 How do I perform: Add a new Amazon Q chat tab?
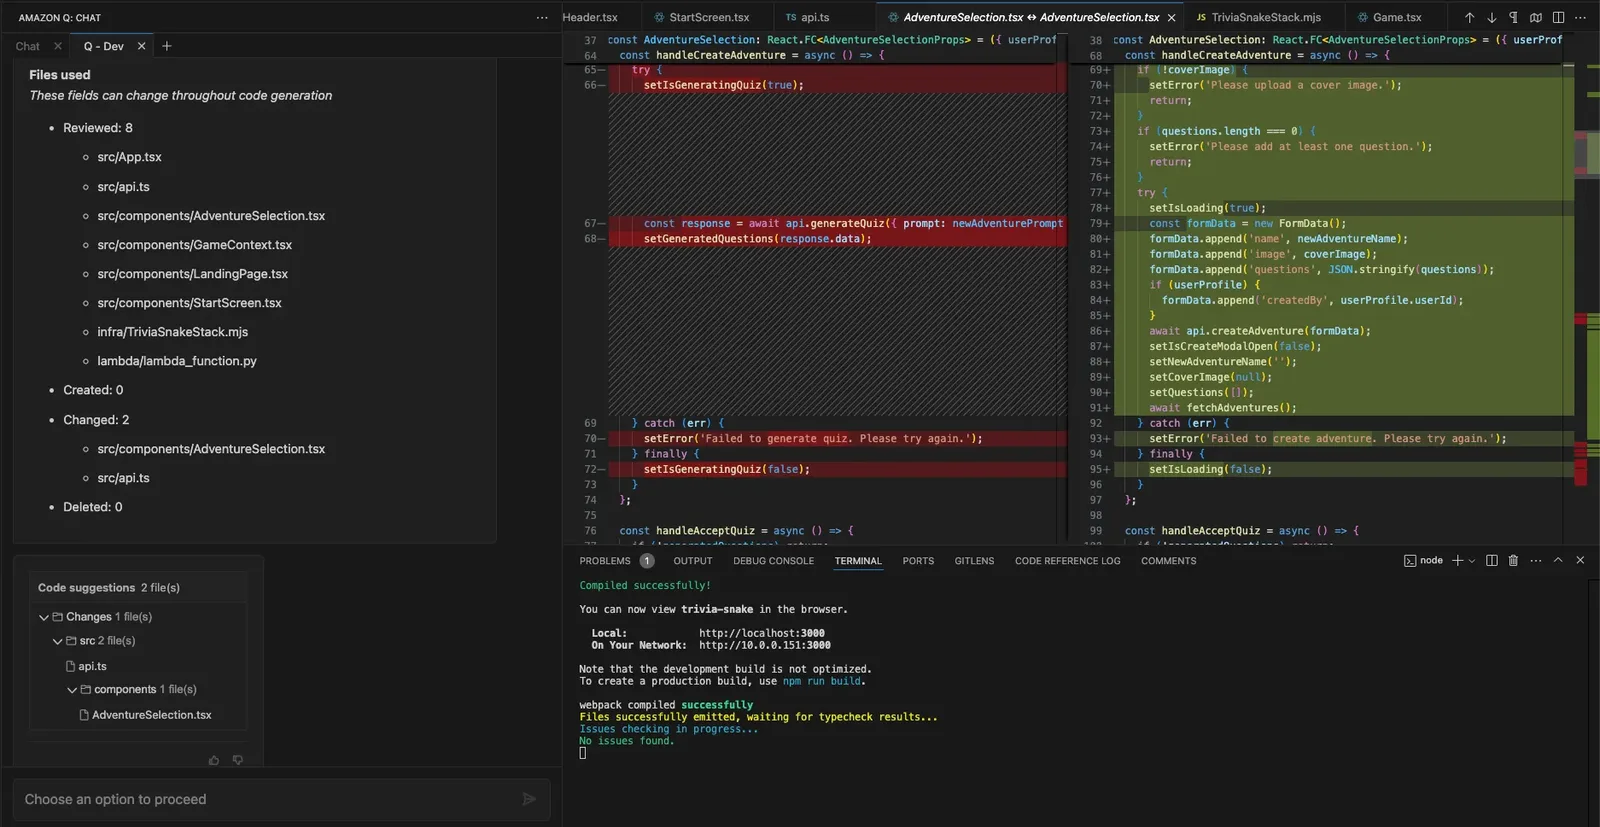click(x=167, y=46)
